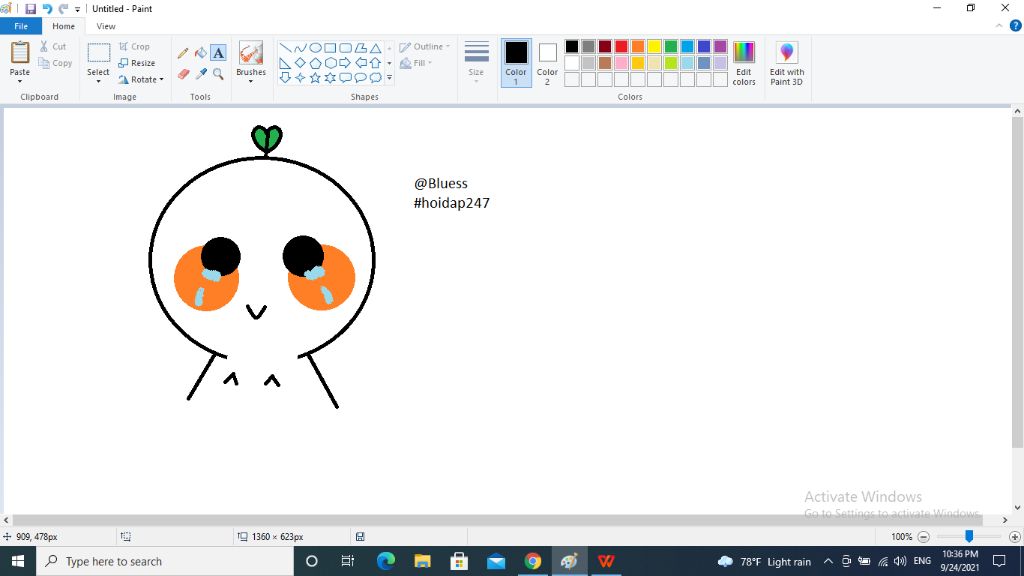The image size is (1024, 576).
Task: Click the Redo arrow in the title bar
Action: tap(63, 8)
